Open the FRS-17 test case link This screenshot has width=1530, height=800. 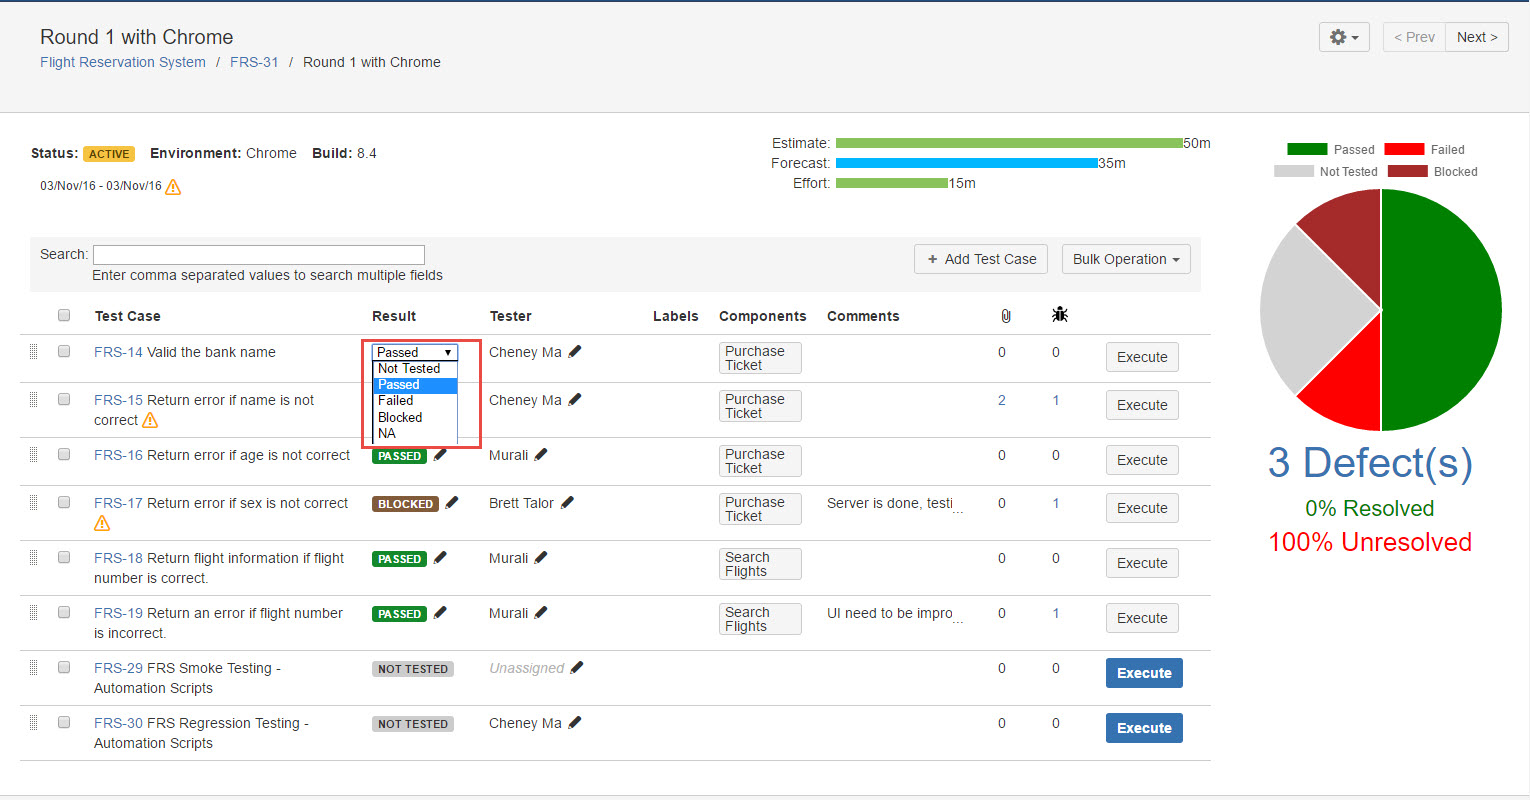[x=118, y=503]
